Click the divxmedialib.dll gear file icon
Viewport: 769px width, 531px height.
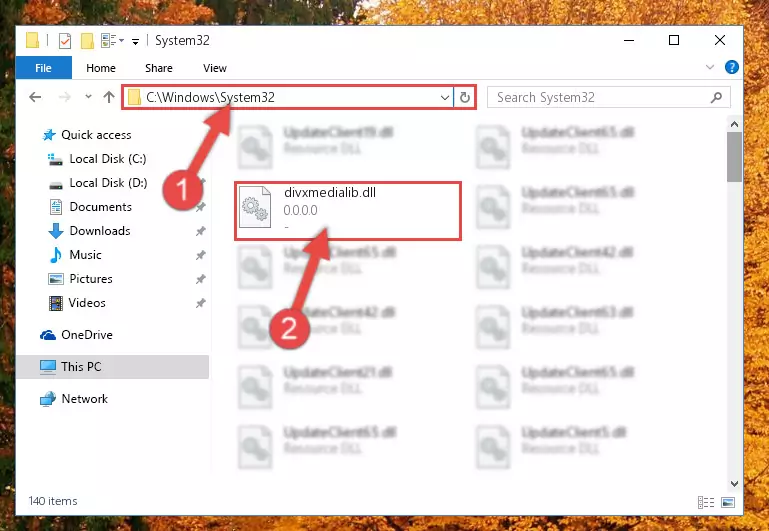point(255,207)
